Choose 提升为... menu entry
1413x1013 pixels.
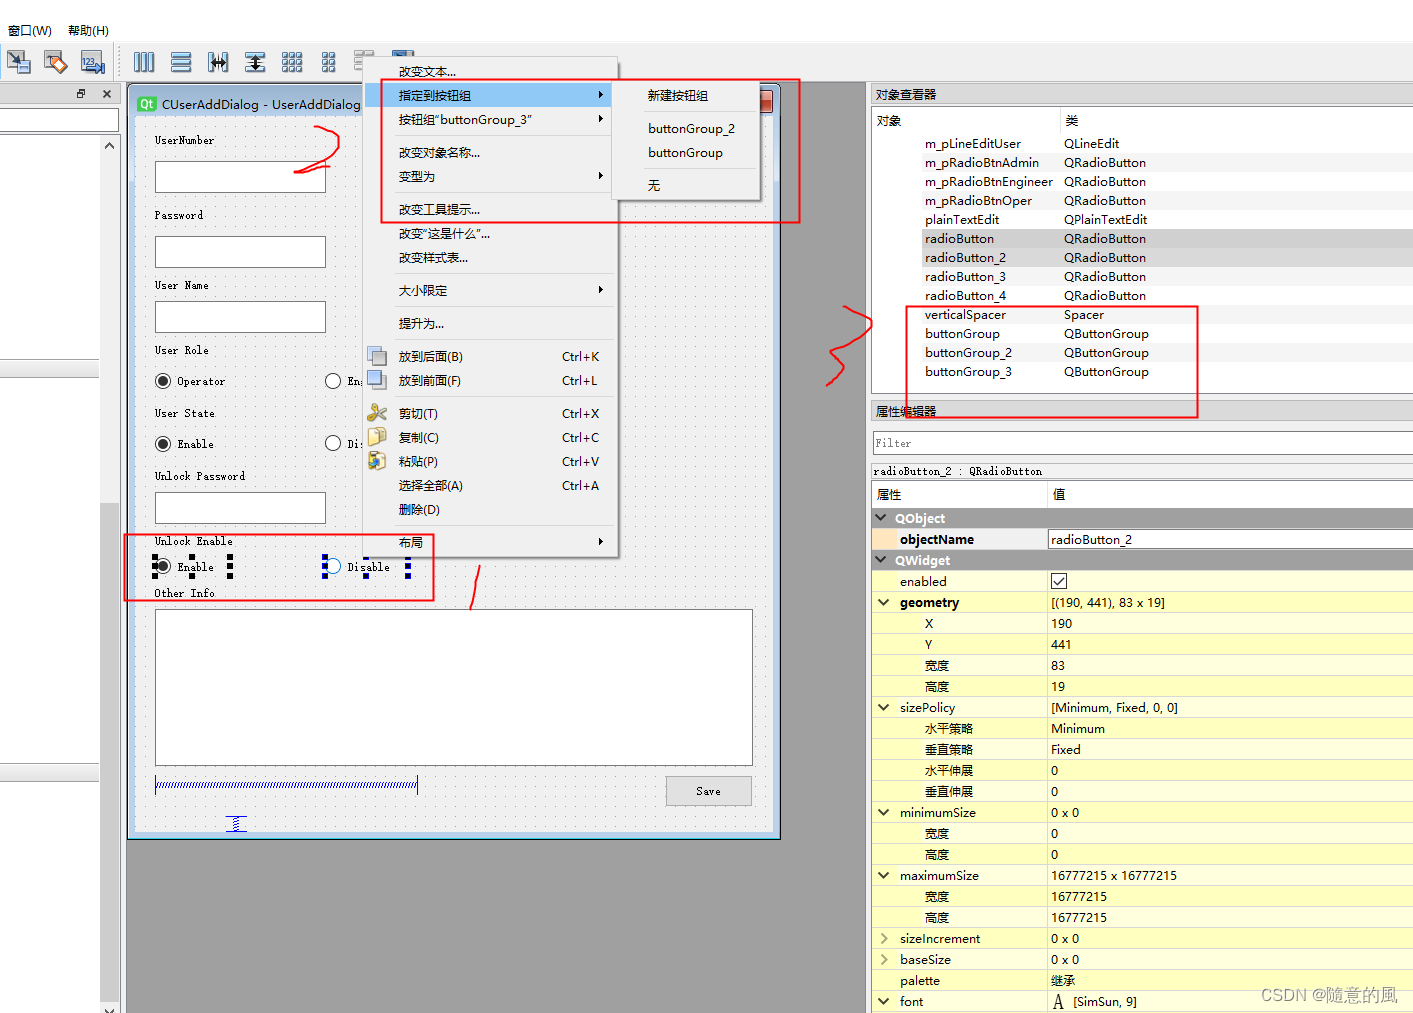pyautogui.click(x=490, y=323)
